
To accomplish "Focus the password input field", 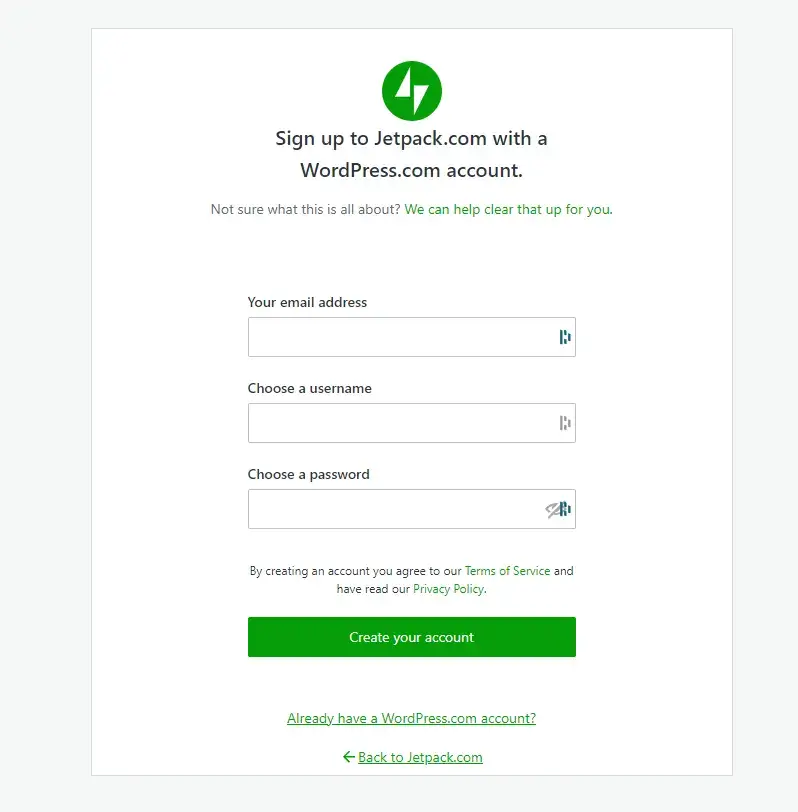I will (412, 509).
